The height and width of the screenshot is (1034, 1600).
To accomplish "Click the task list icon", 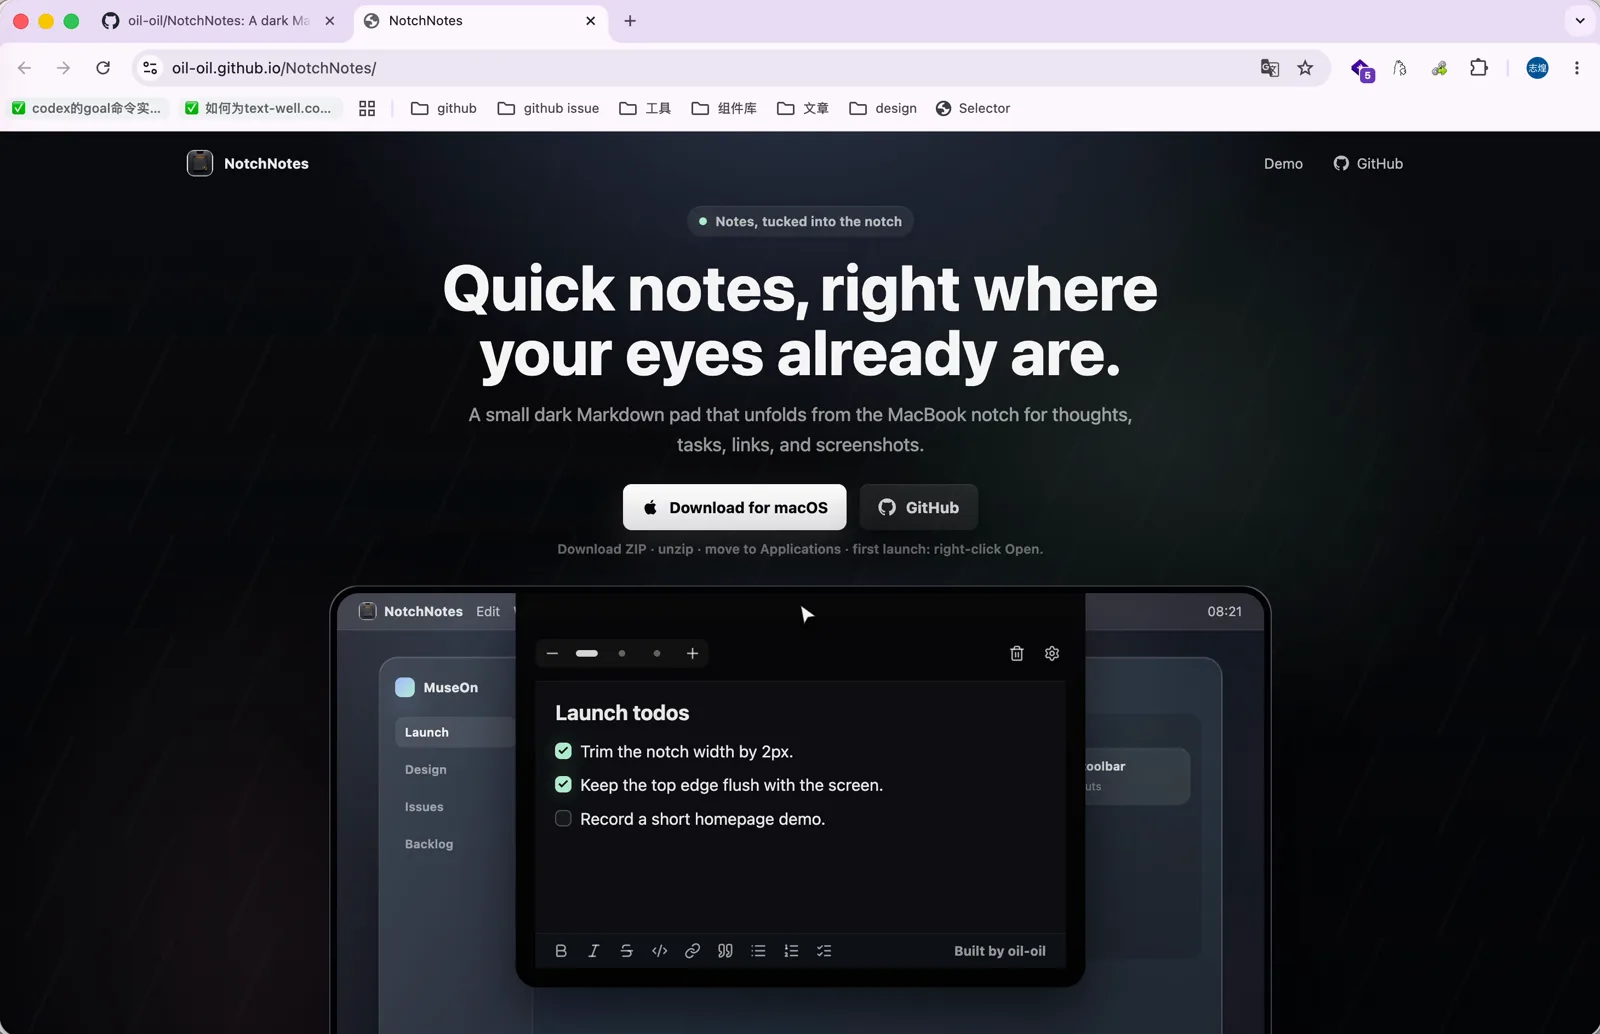I will 824,951.
